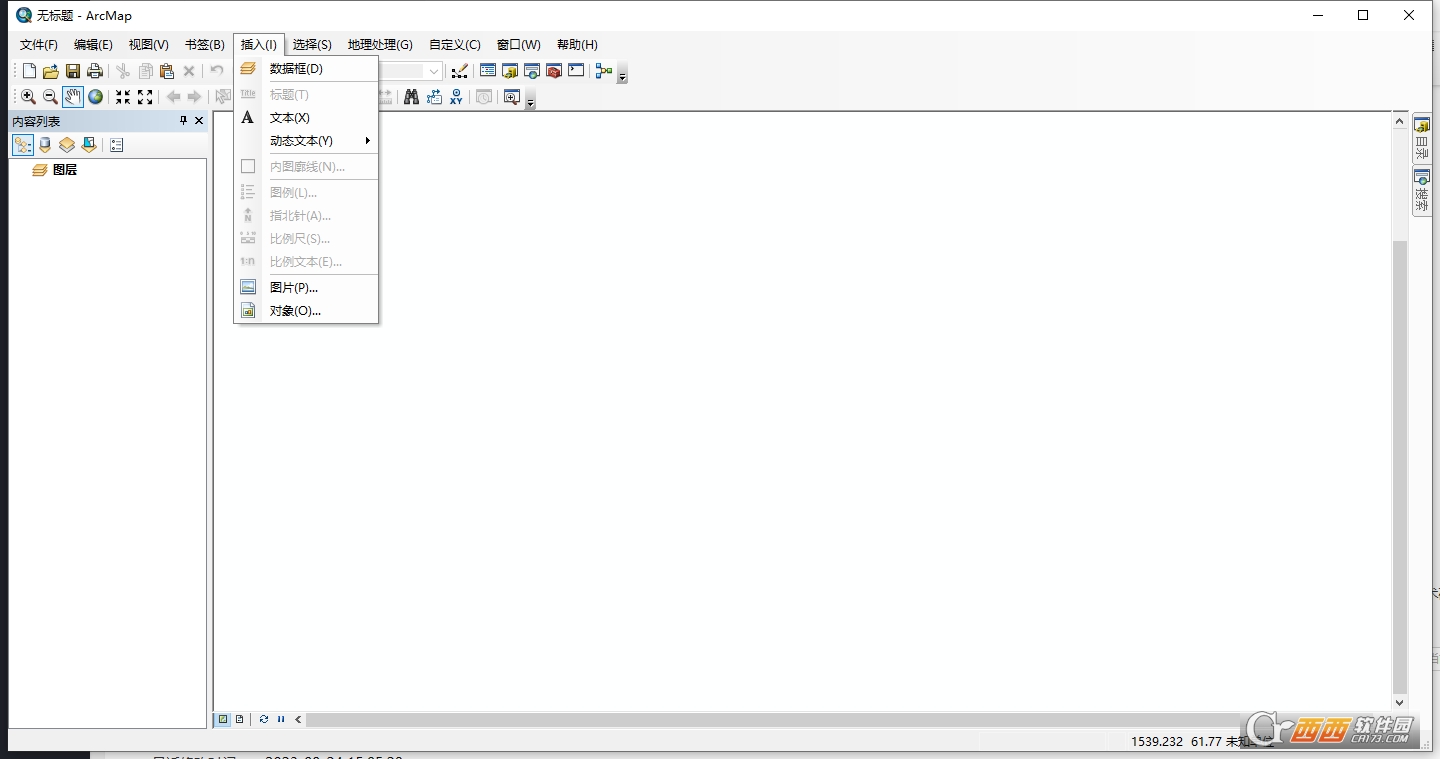Click the Fixed Zoom In icon
The height and width of the screenshot is (759, 1440).
coord(123,97)
